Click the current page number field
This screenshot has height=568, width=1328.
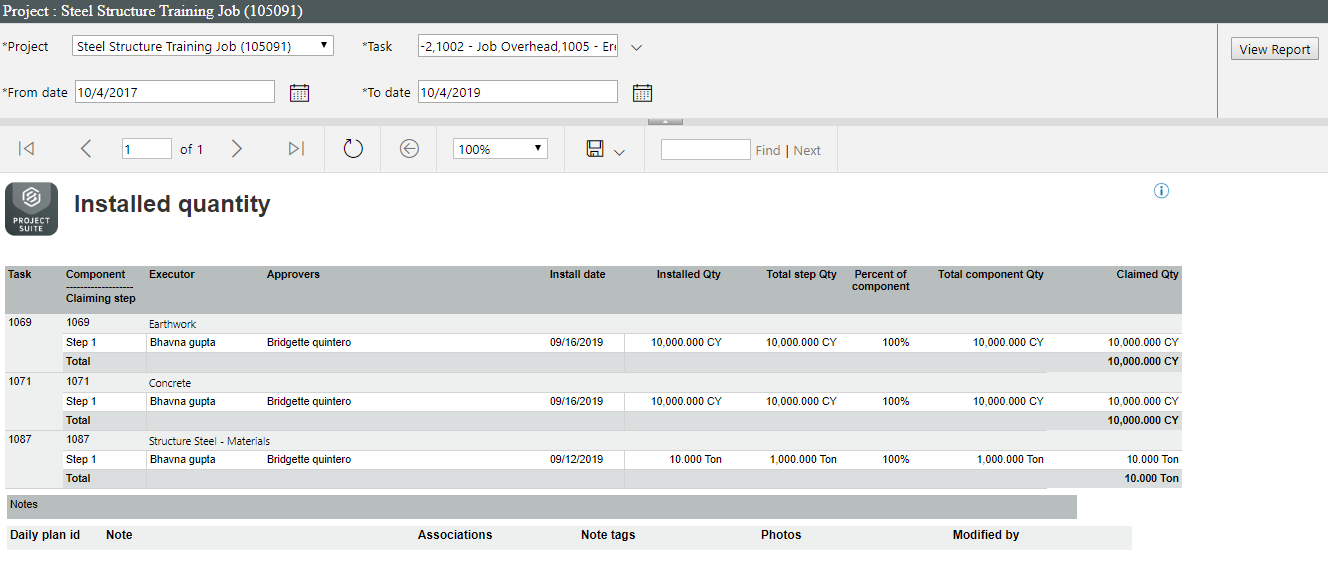147,149
